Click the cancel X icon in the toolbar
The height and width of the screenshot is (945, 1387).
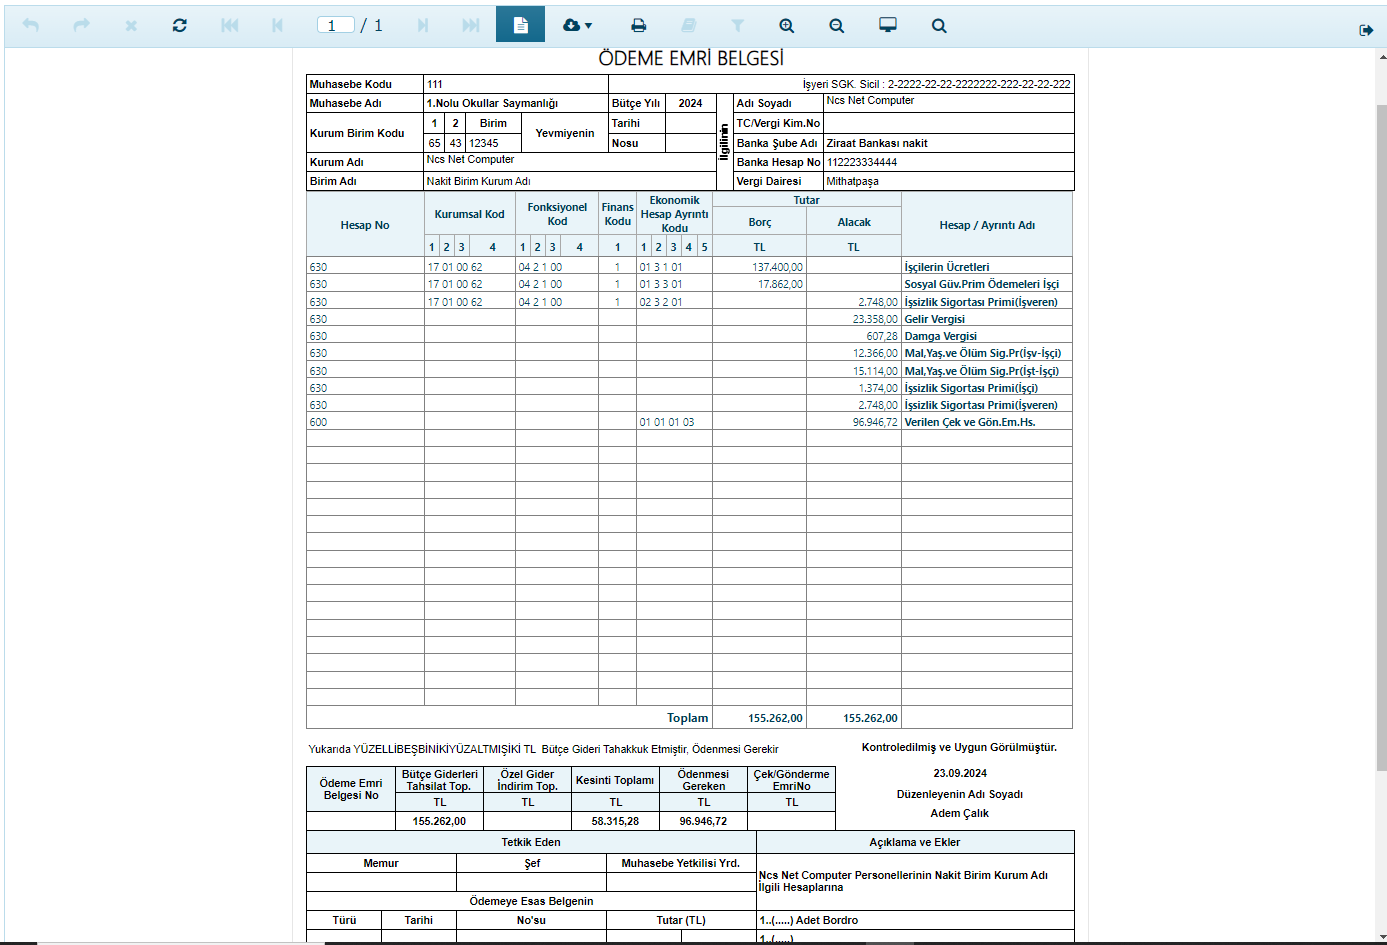click(x=131, y=26)
